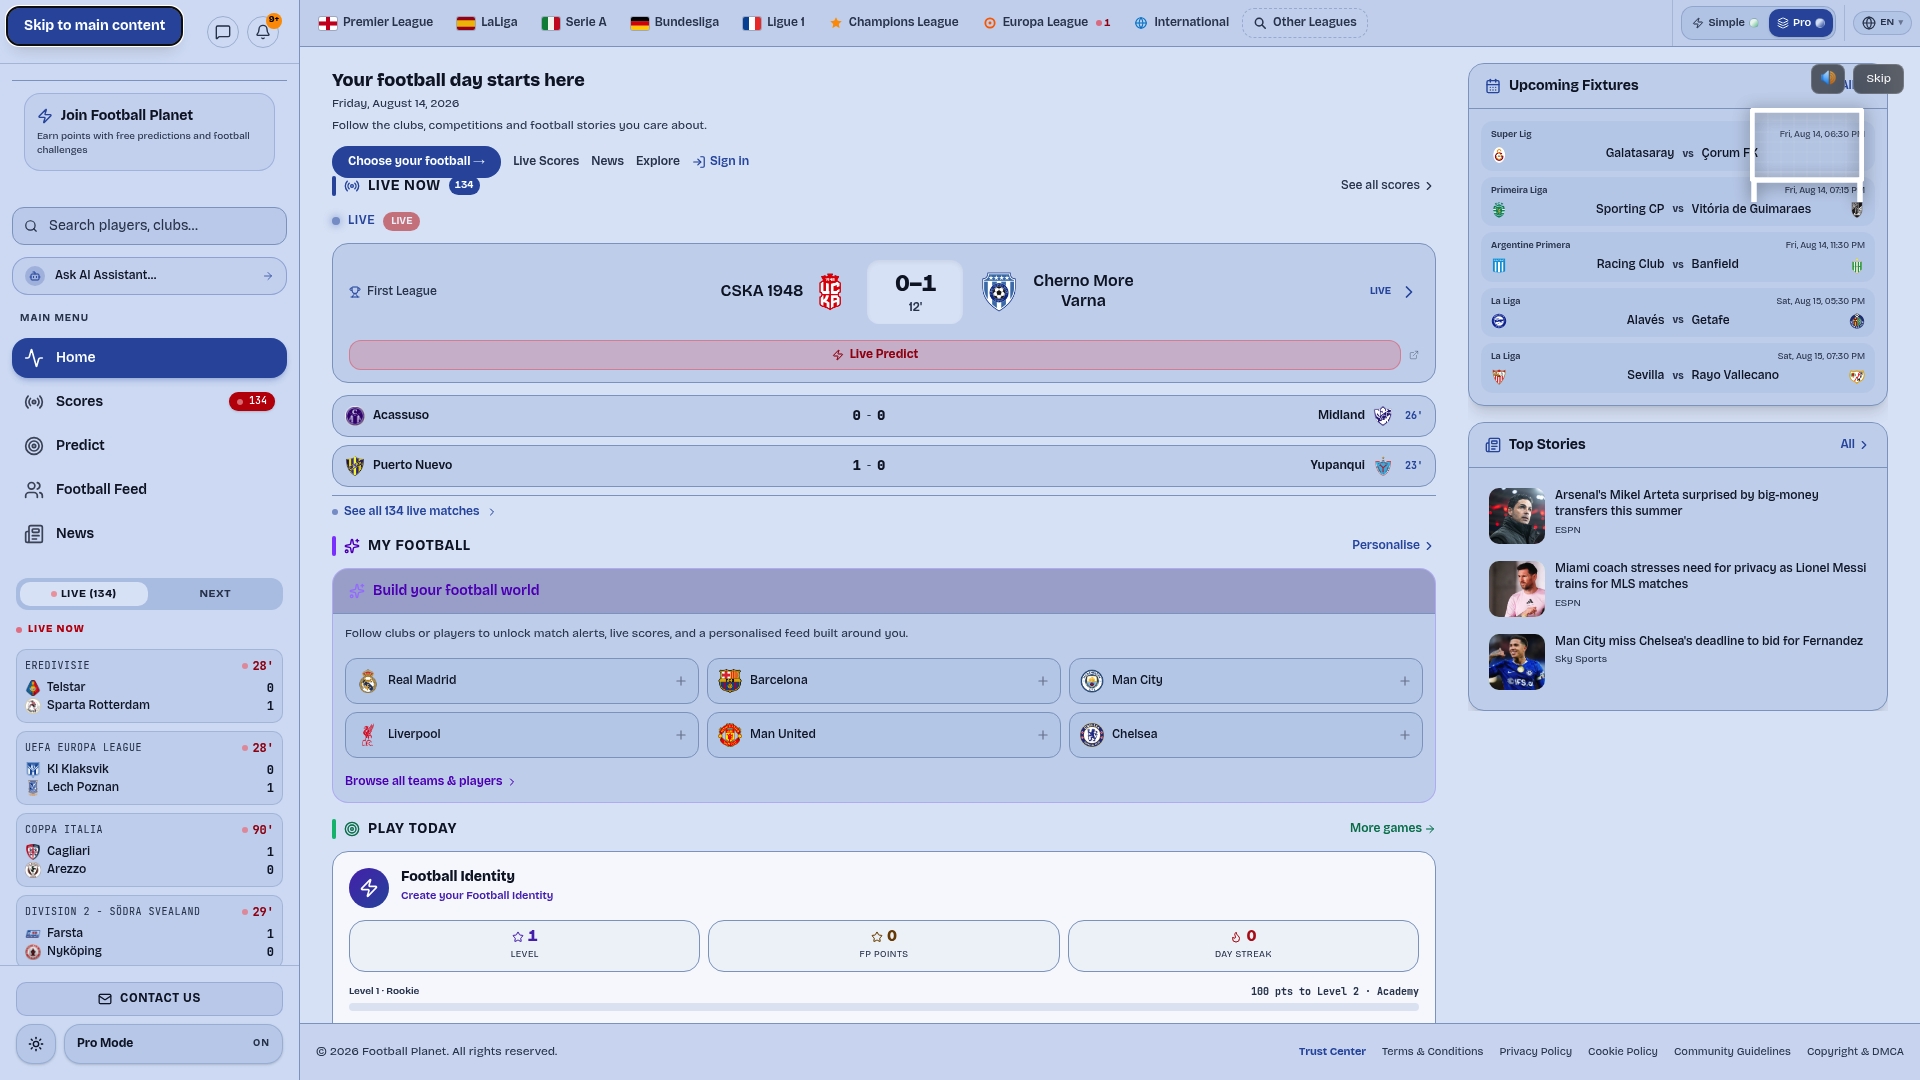Add Barcelona with its plus icon

(x=1043, y=681)
